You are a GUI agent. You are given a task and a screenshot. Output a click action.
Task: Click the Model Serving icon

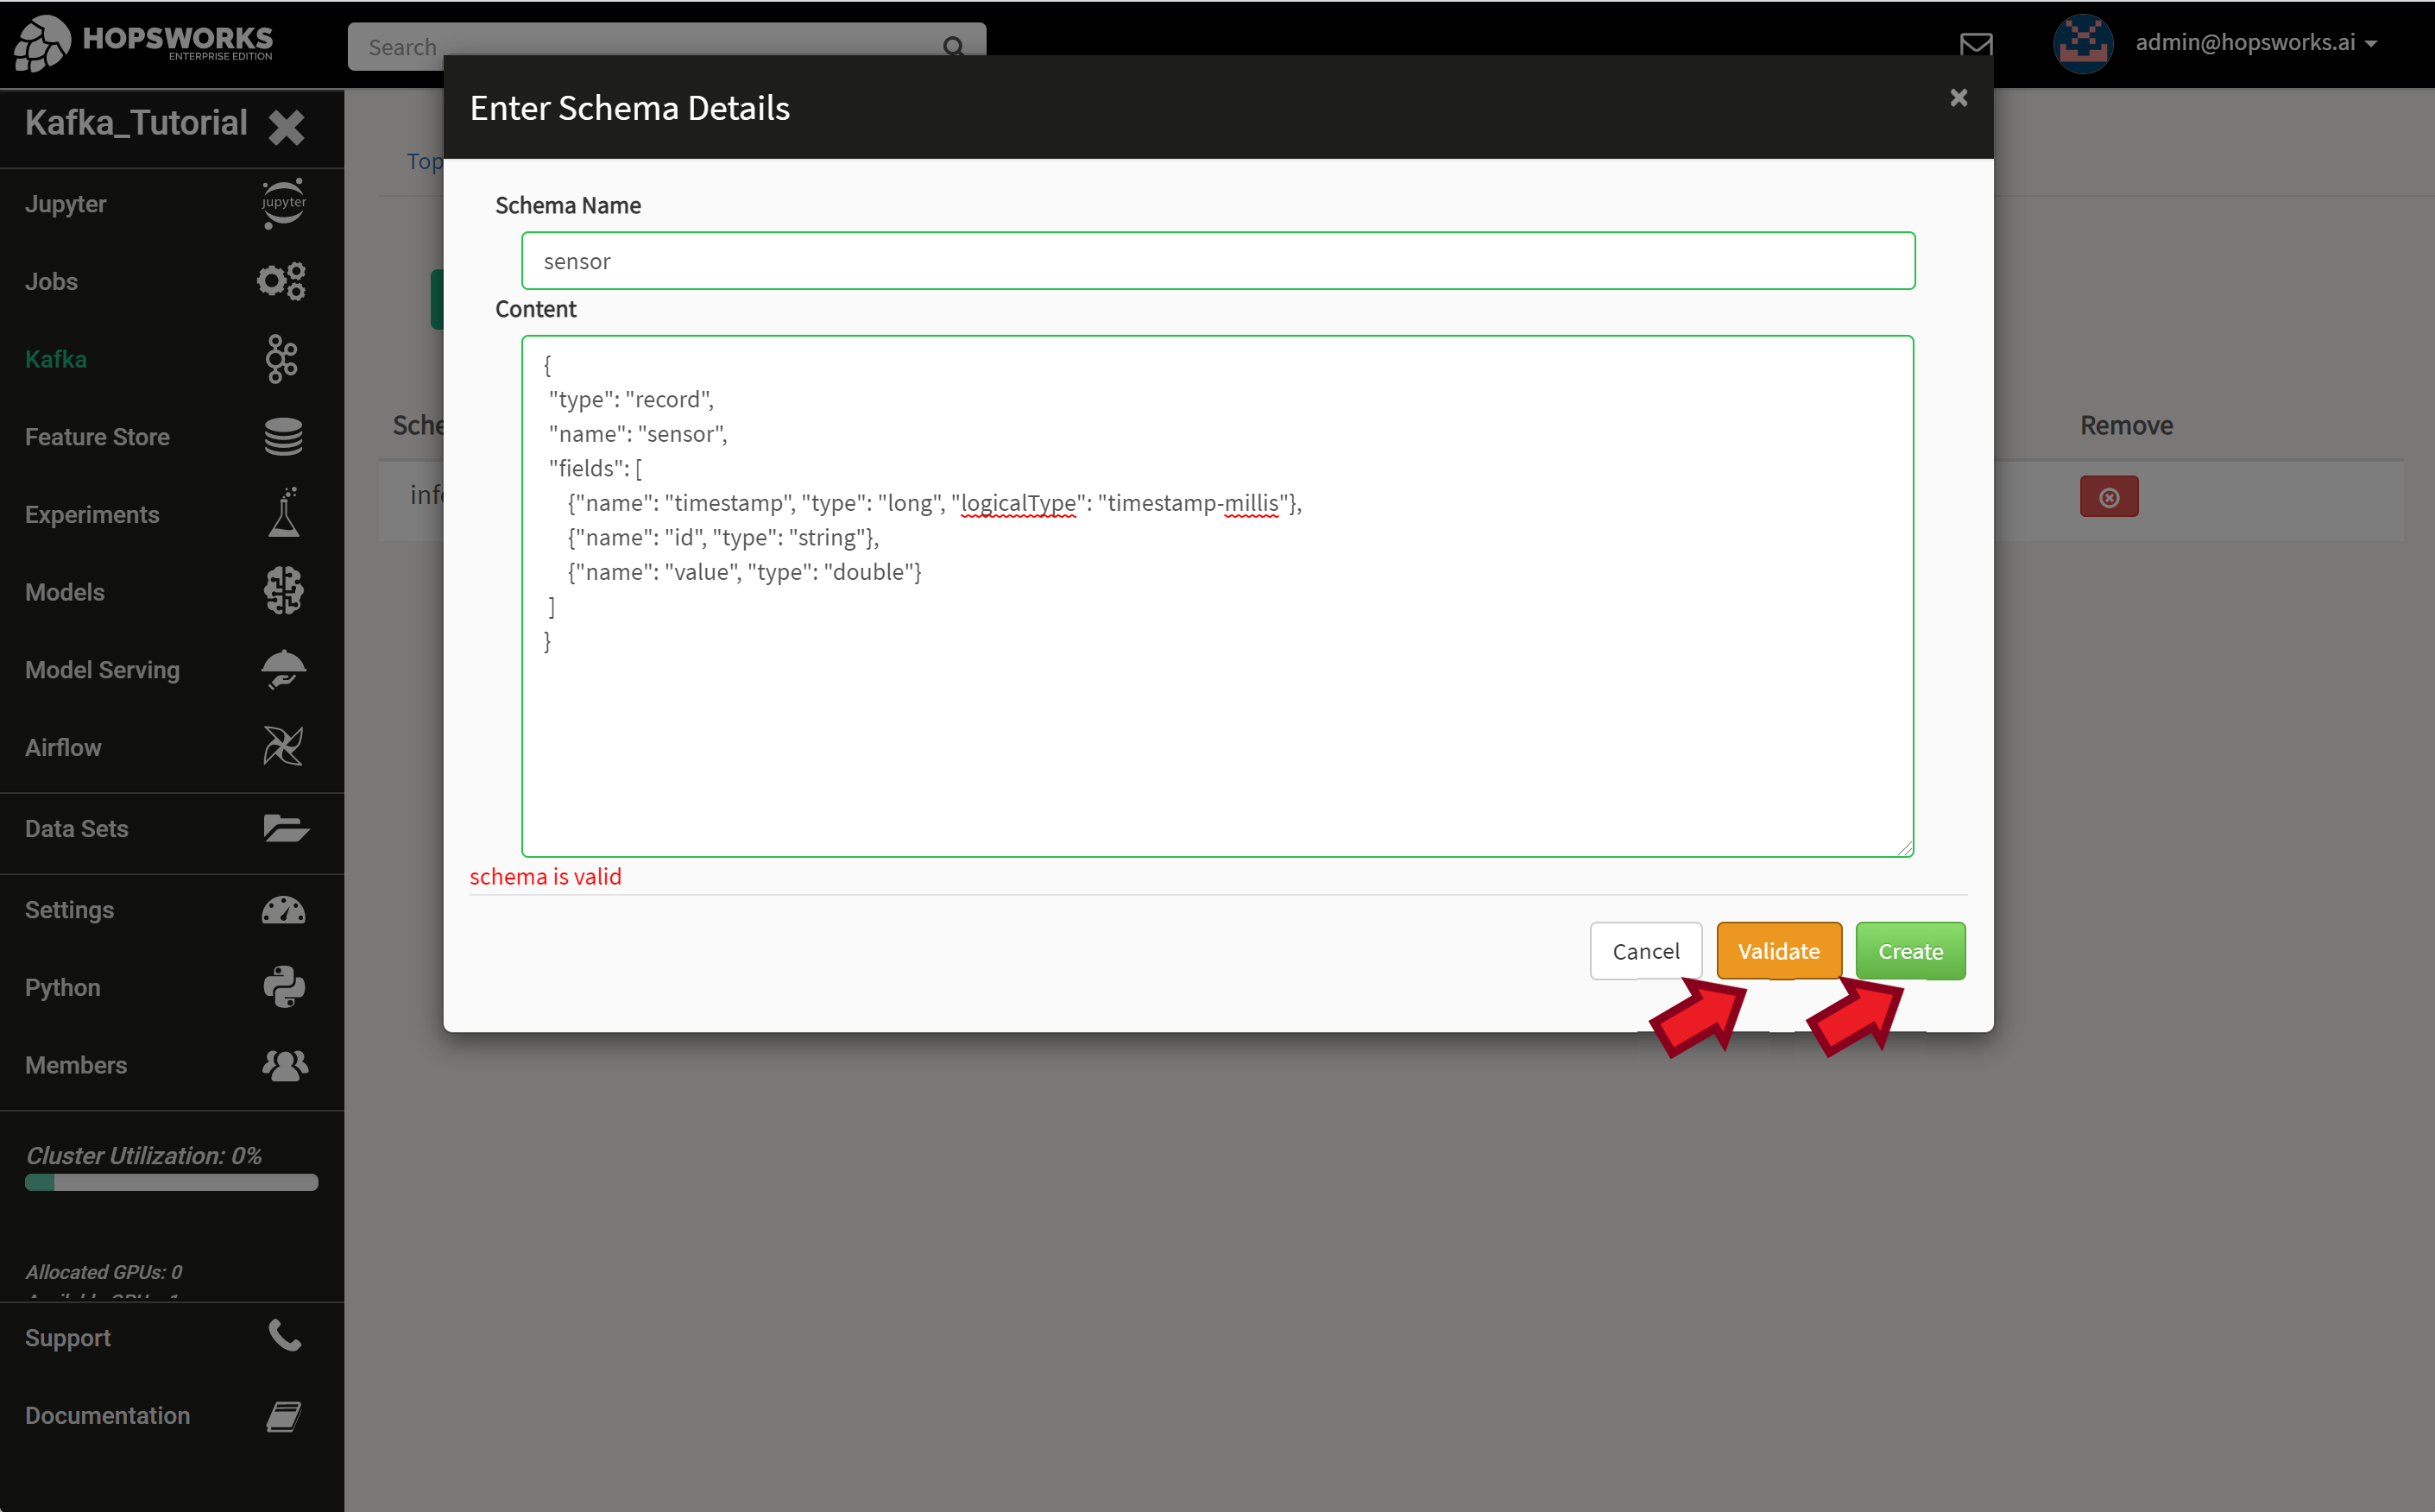tap(283, 669)
